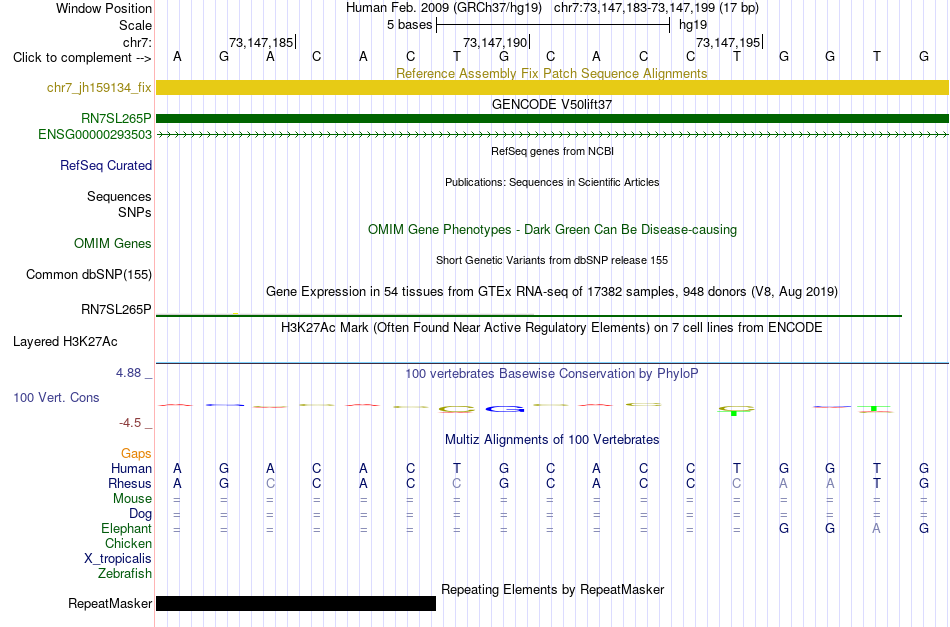This screenshot has width=950, height=627.
Task: Click the 4.88 upper scale value
Action: (x=128, y=373)
